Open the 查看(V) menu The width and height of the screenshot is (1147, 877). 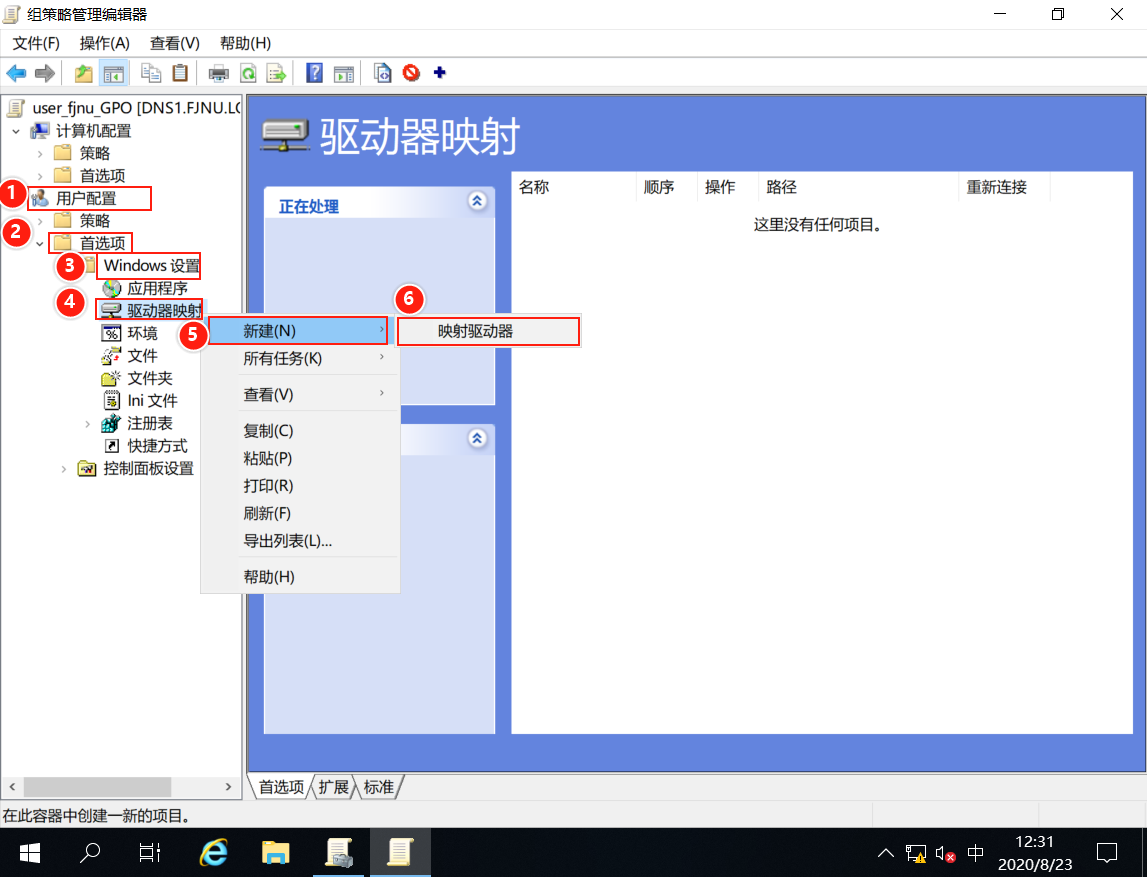click(173, 43)
